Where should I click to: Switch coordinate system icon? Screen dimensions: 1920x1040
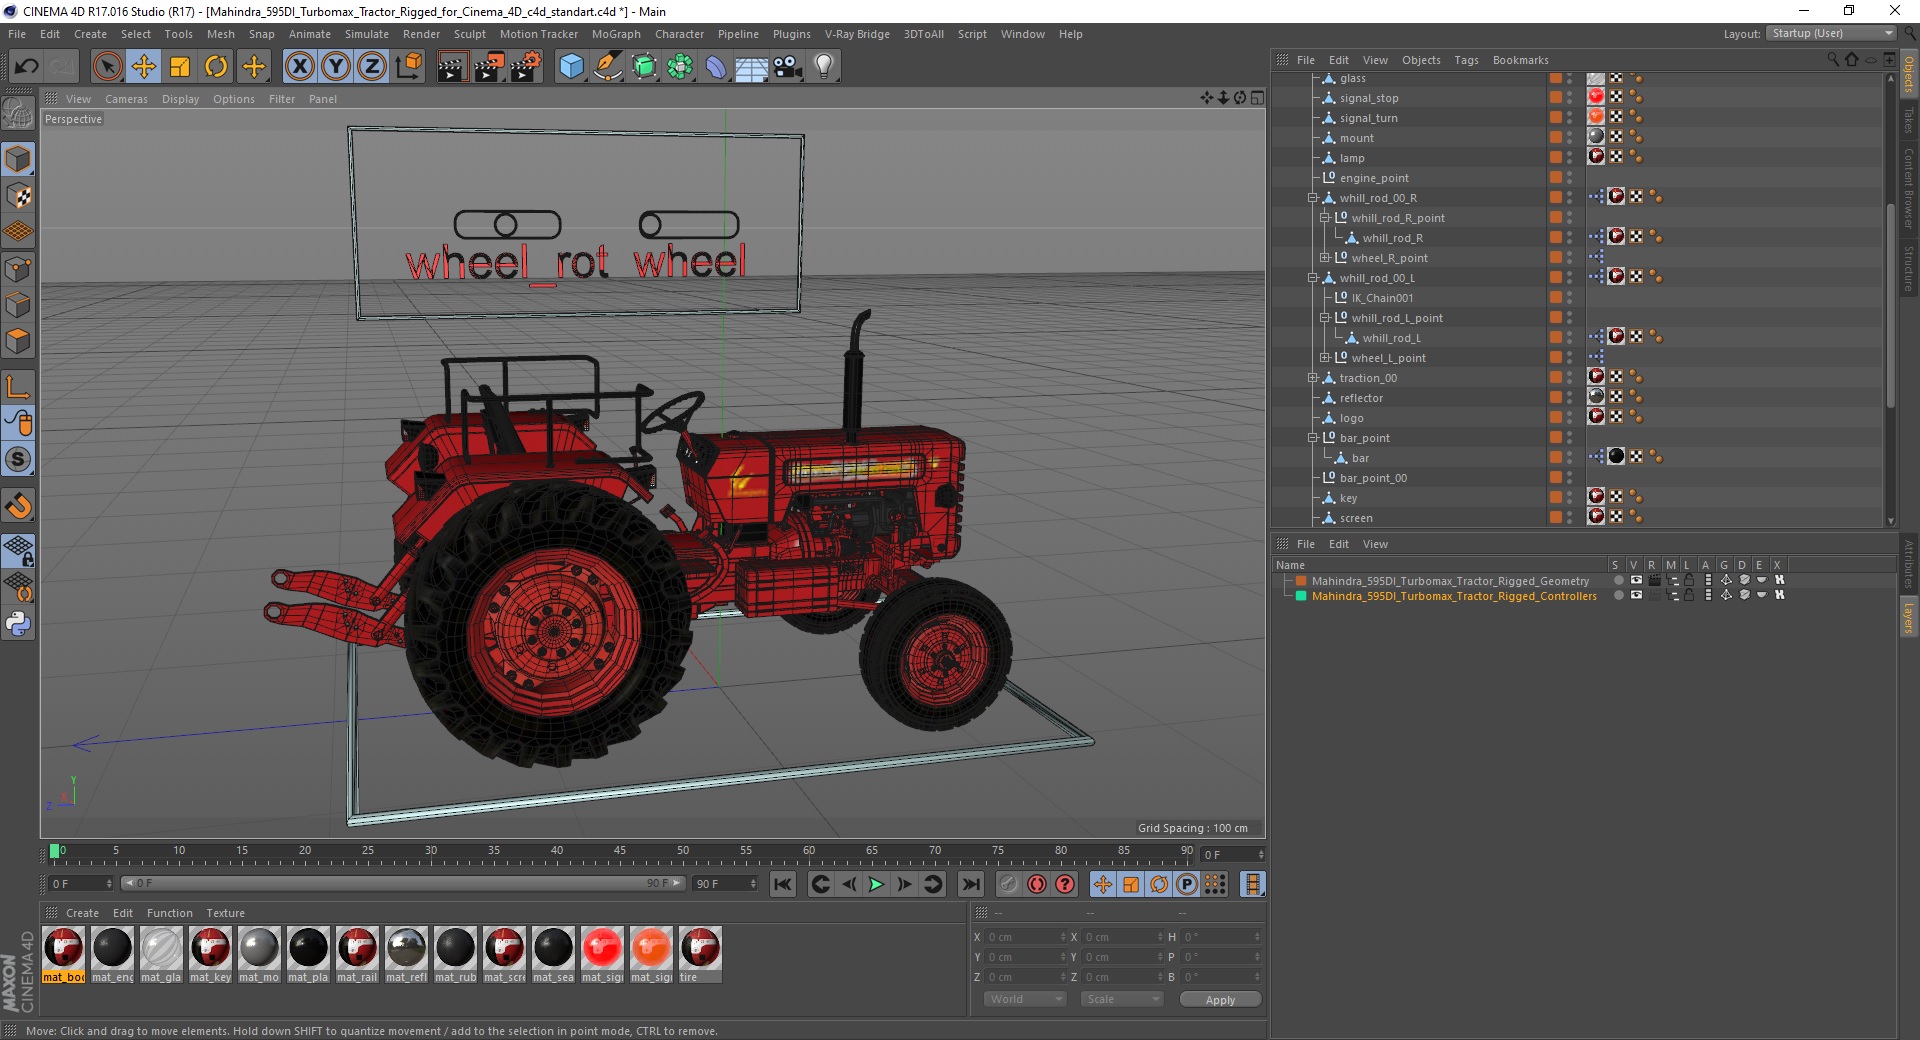point(408,67)
